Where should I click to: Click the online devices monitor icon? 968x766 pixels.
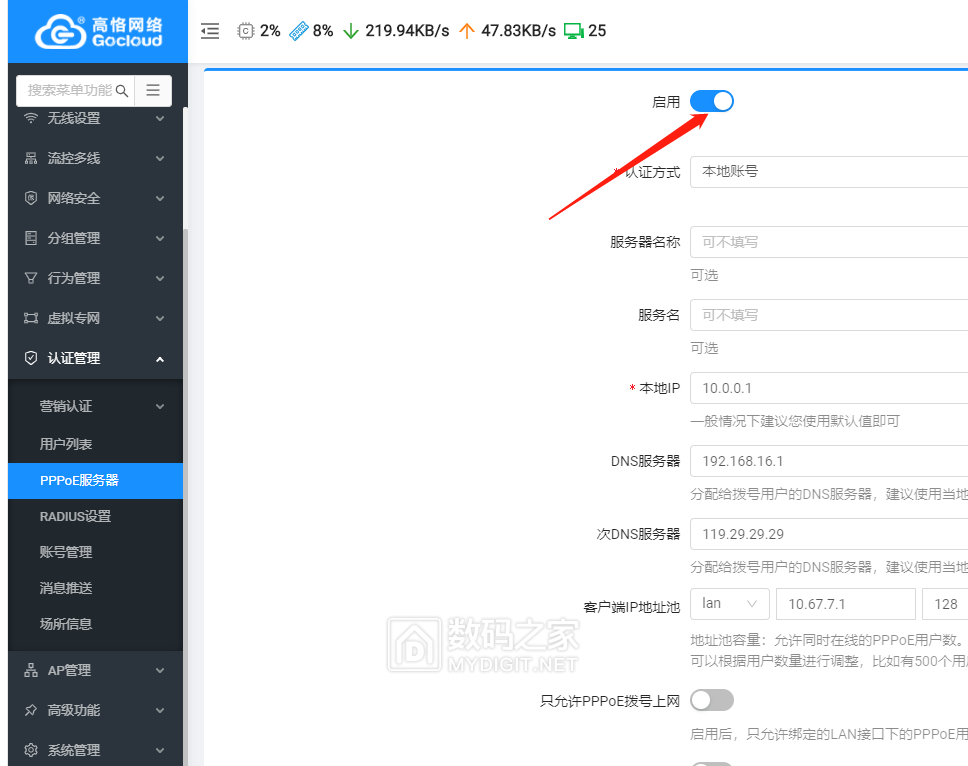(x=574, y=31)
